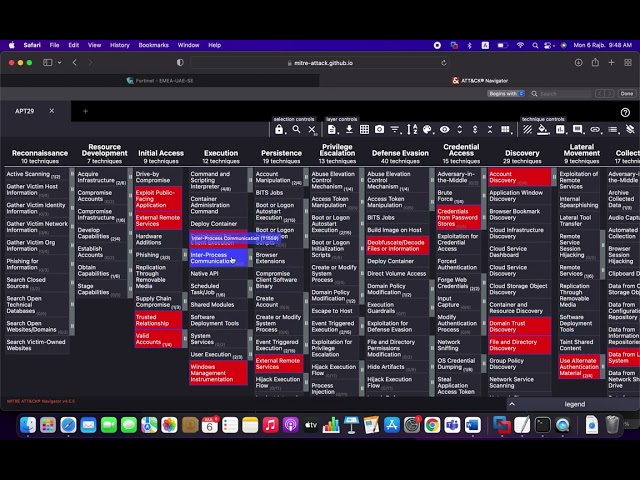Image resolution: width=640 pixels, height=480 pixels.
Task: Expand Command and Scripting Interpreter sub-techniques
Action: (250, 180)
